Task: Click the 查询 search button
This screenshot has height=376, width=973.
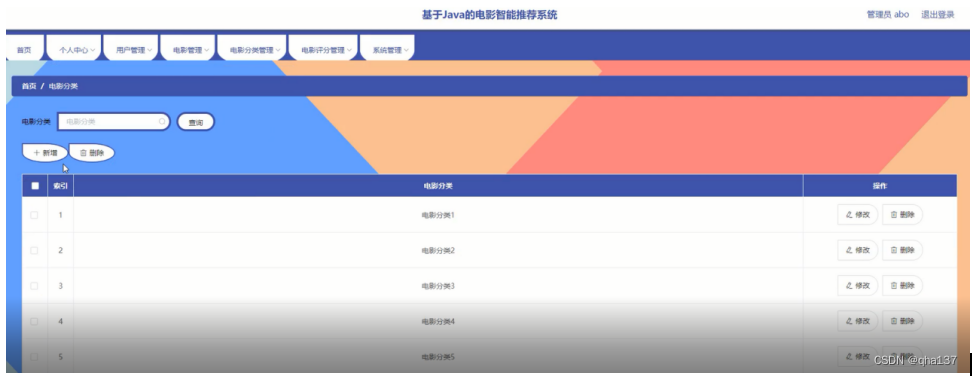Action: [x=195, y=123]
